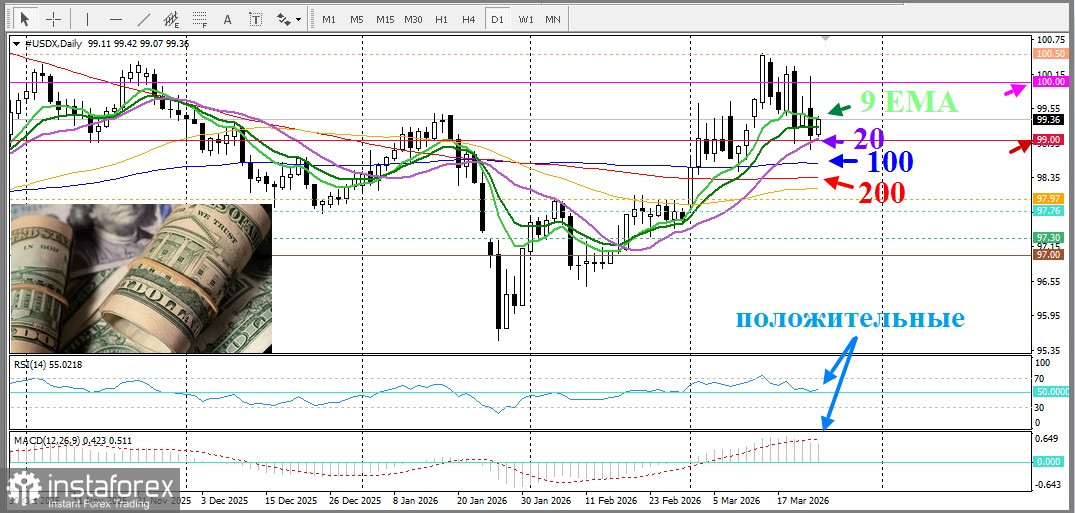Click the dollar bills image on chart

pos(140,278)
